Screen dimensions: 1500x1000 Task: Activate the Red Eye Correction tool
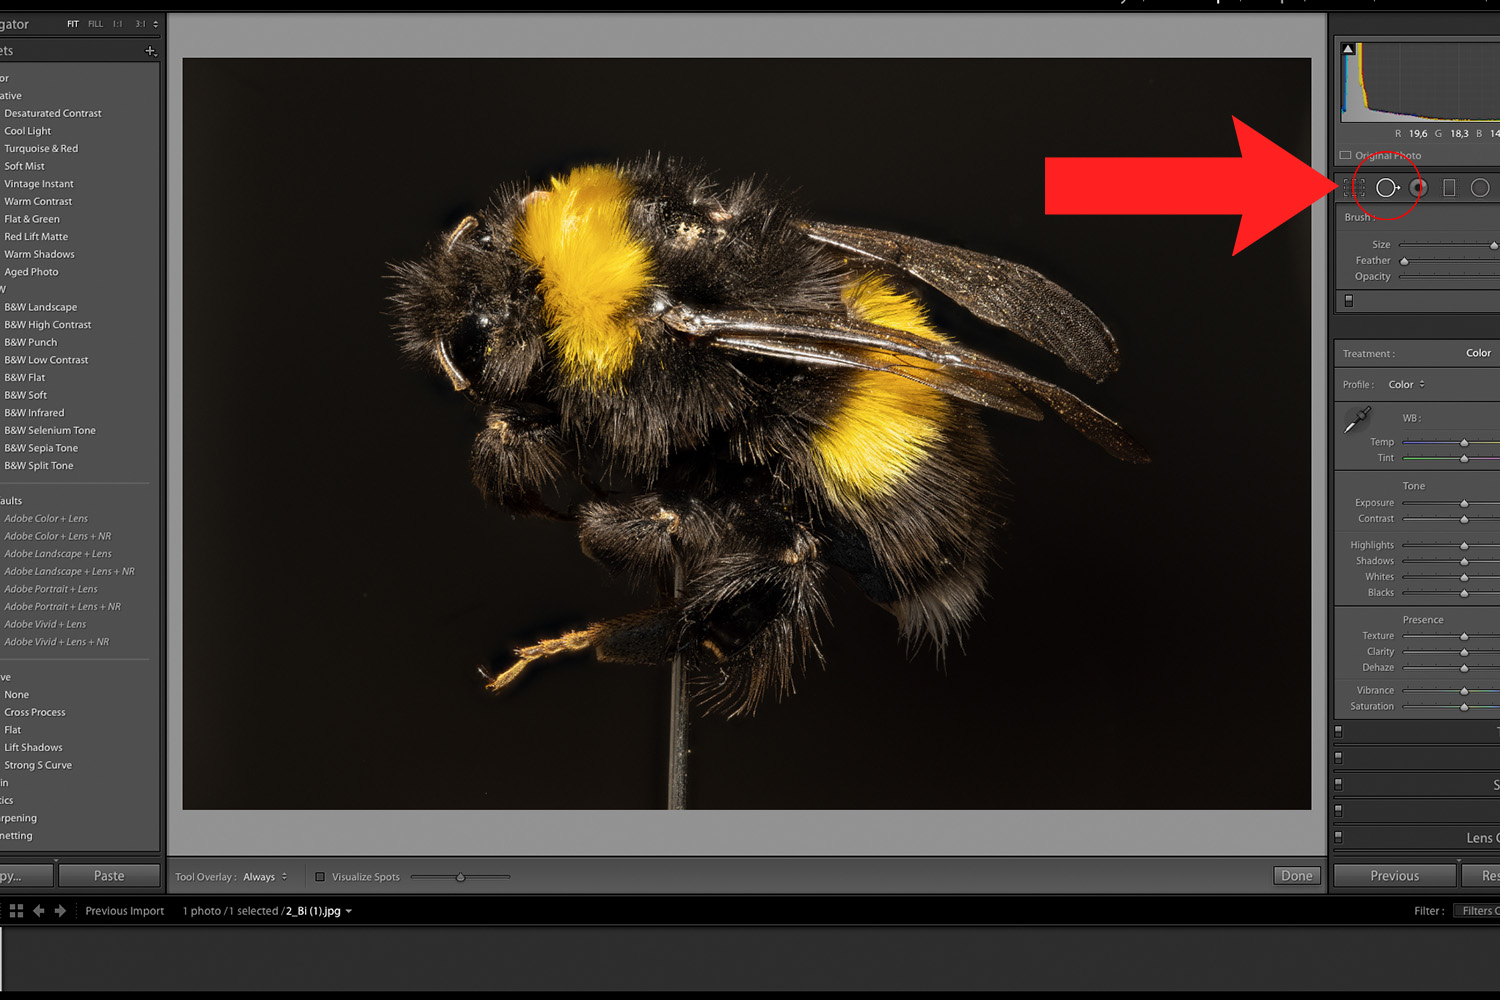(x=1418, y=187)
